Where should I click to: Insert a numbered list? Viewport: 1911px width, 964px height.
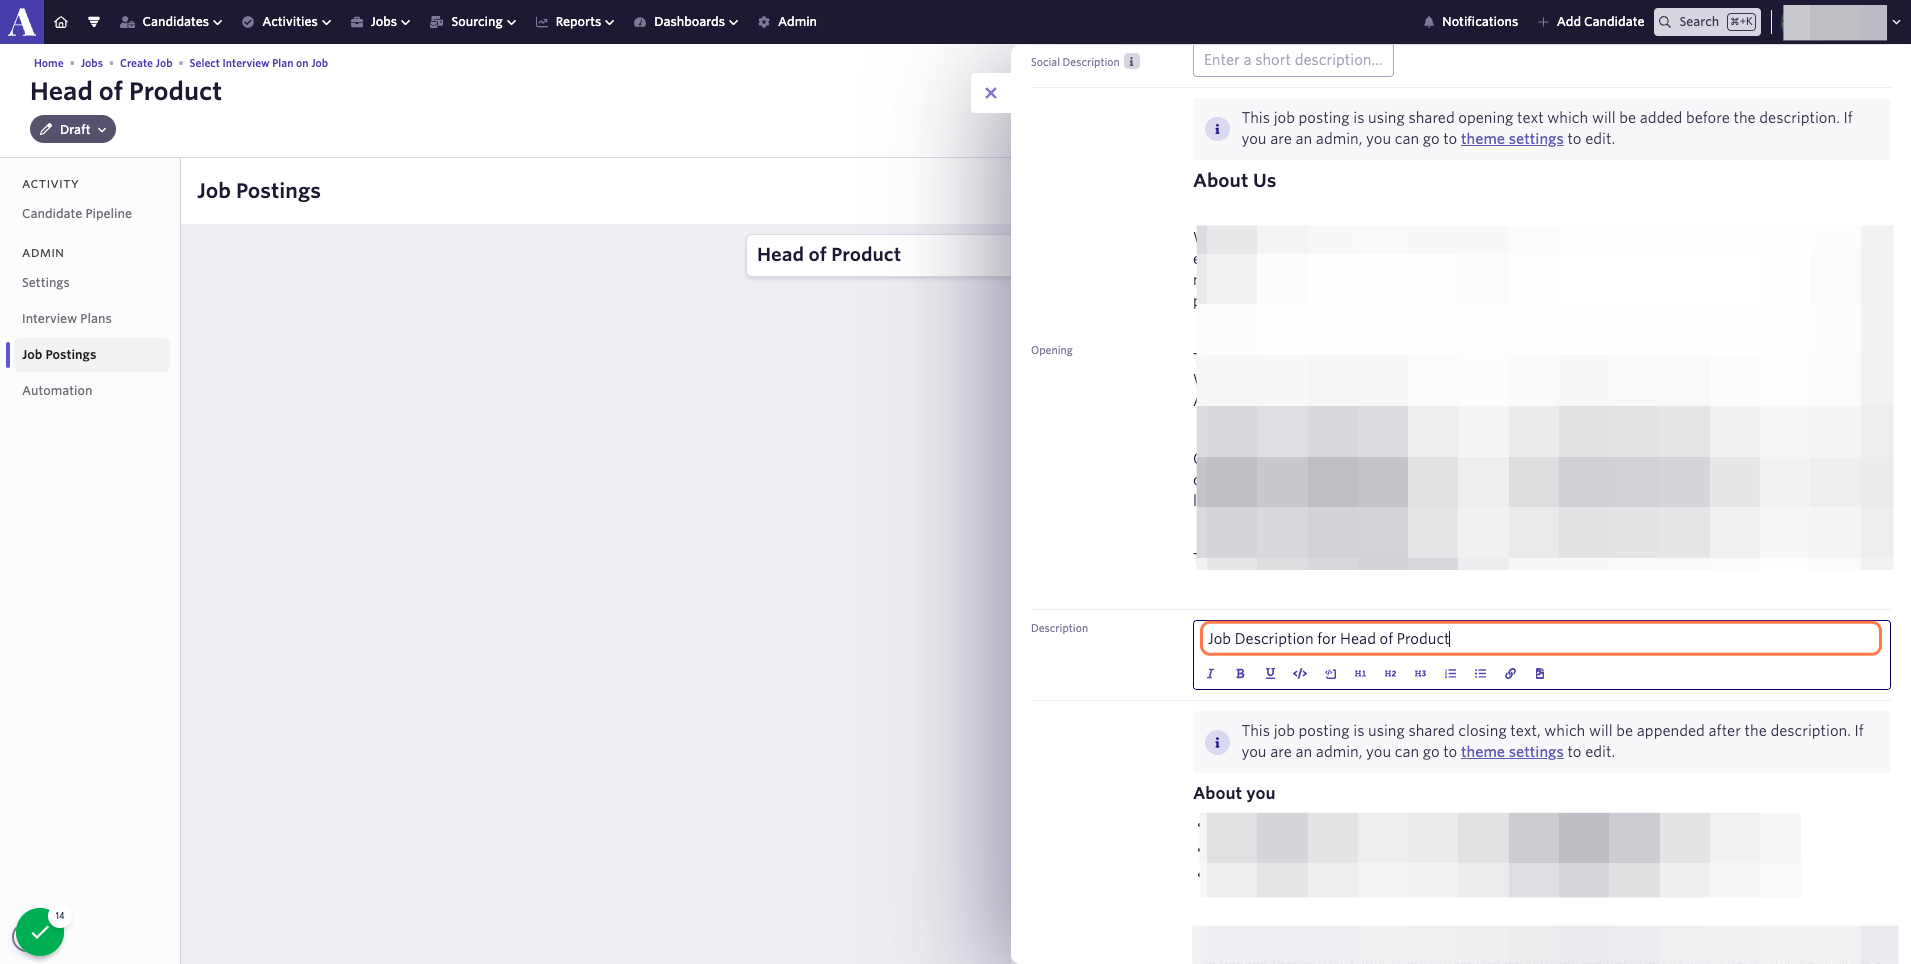[x=1450, y=674]
